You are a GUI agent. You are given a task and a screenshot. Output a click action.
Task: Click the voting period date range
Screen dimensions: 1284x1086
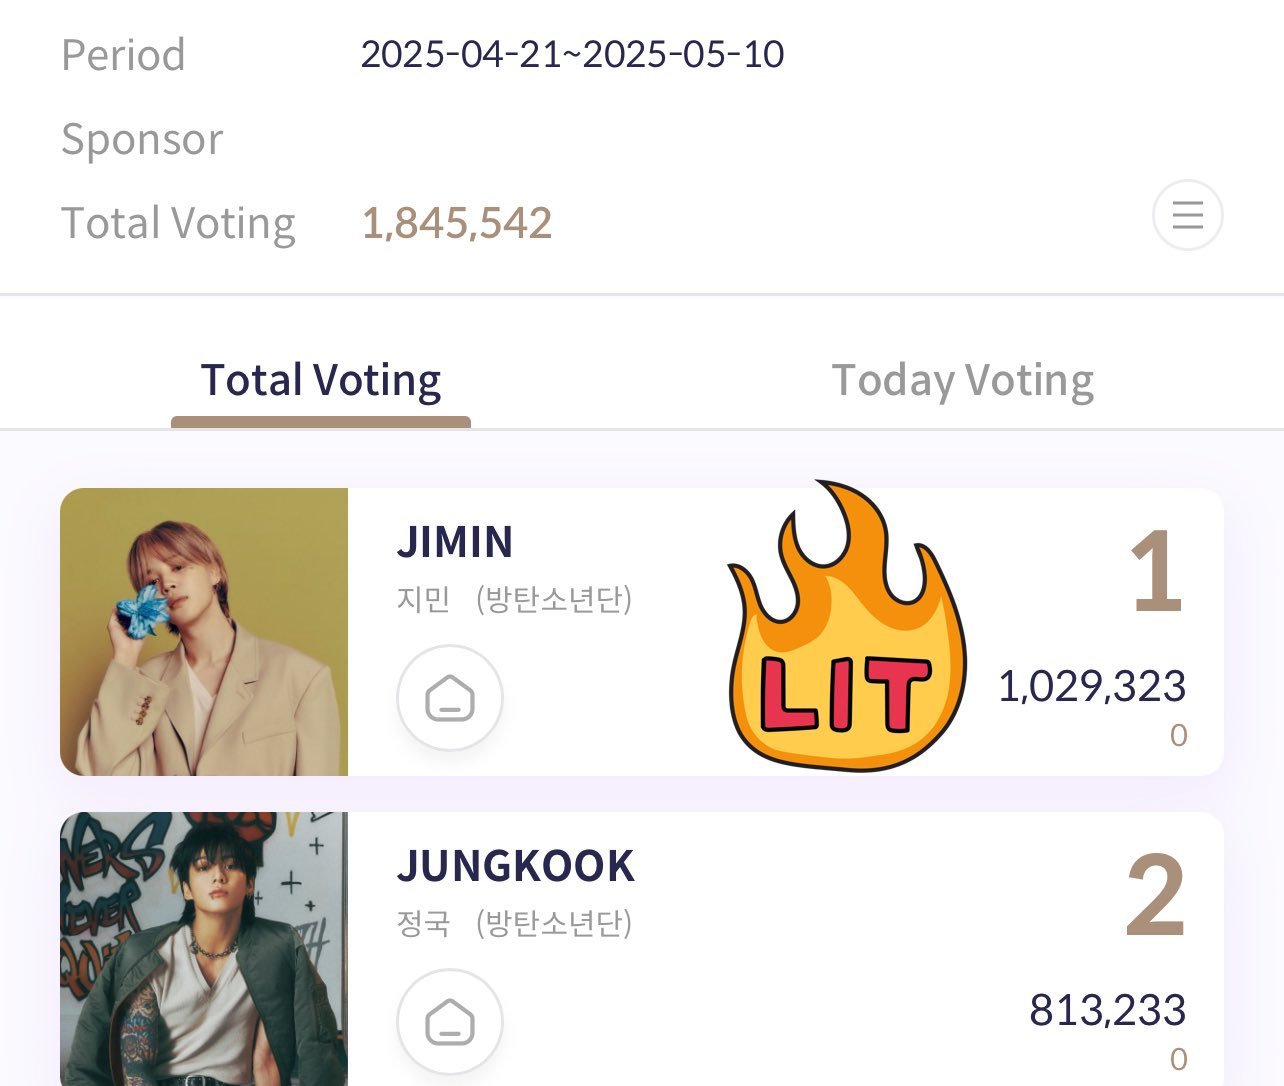(x=572, y=54)
